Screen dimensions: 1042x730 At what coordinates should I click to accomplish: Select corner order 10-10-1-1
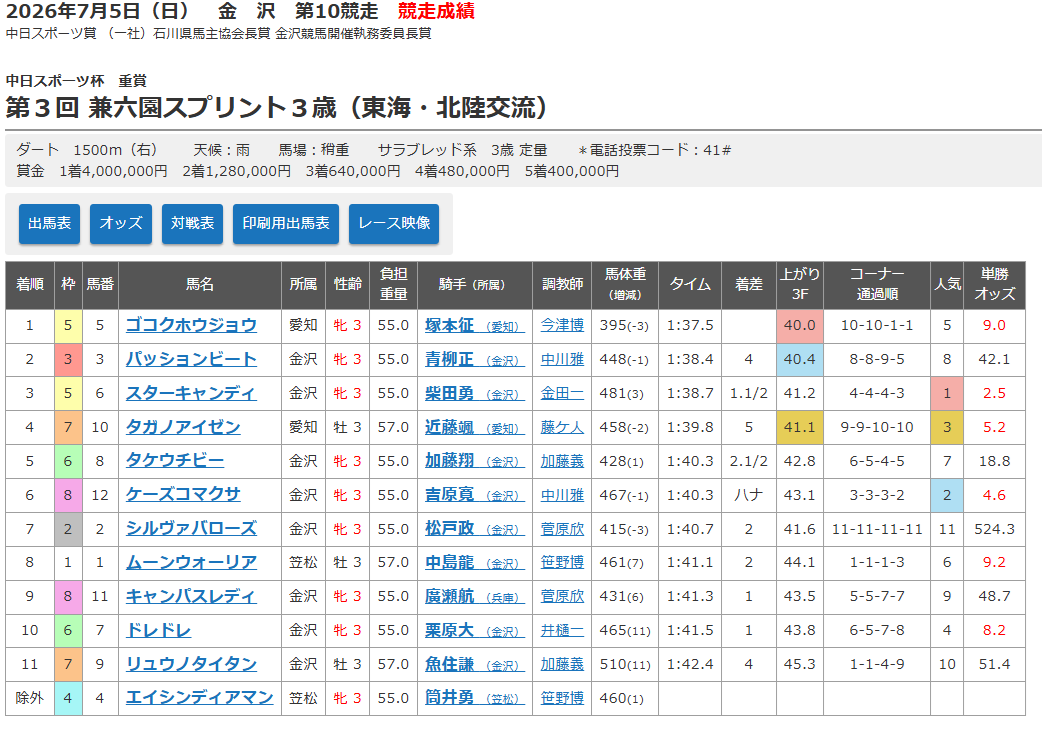click(x=877, y=325)
